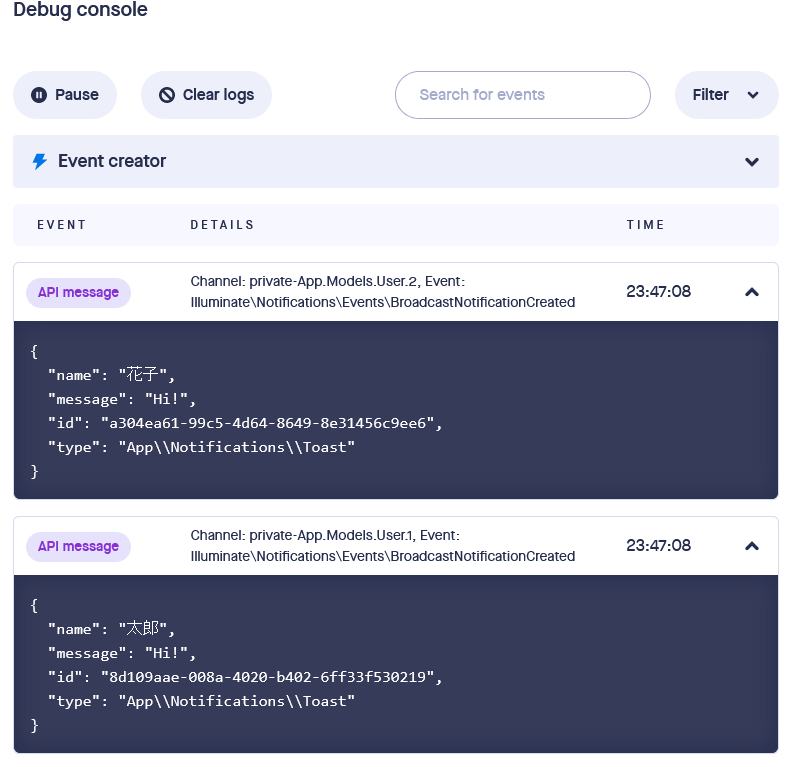Click the DETAILS column header
The width and height of the screenshot is (789, 767).
point(222,225)
